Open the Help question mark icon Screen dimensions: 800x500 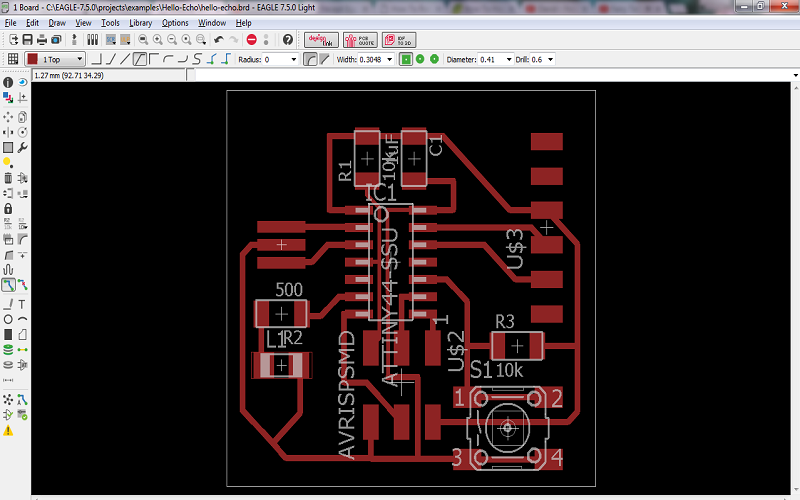coord(288,40)
